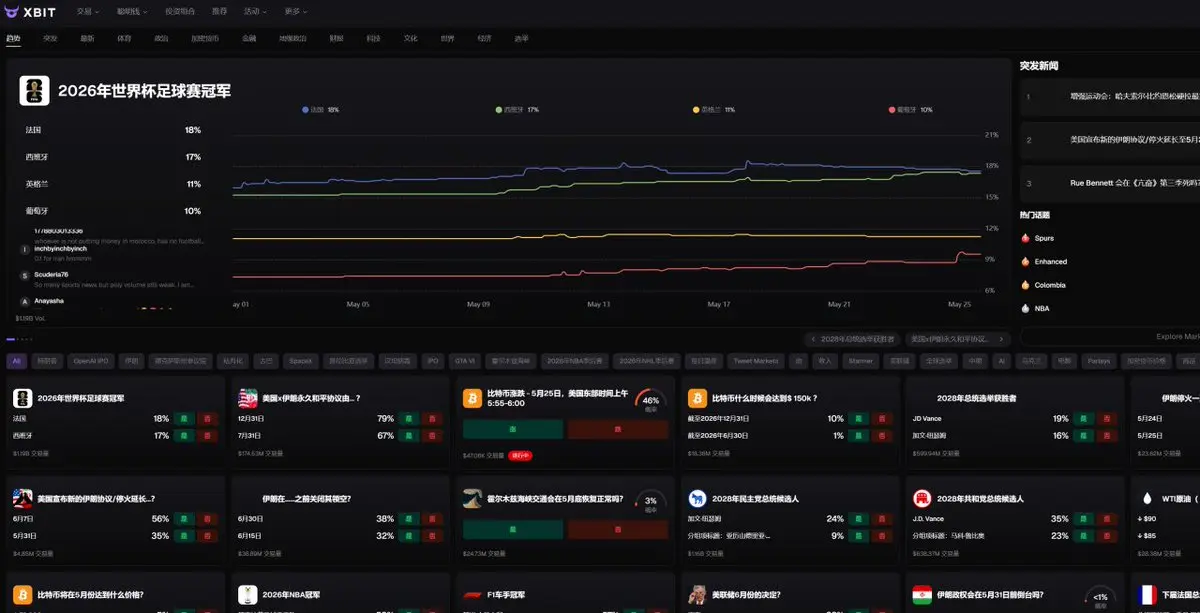Viewport: 1200px width, 613px height.
Task: Toggle the blue 18% series legend dot
Action: click(305, 109)
